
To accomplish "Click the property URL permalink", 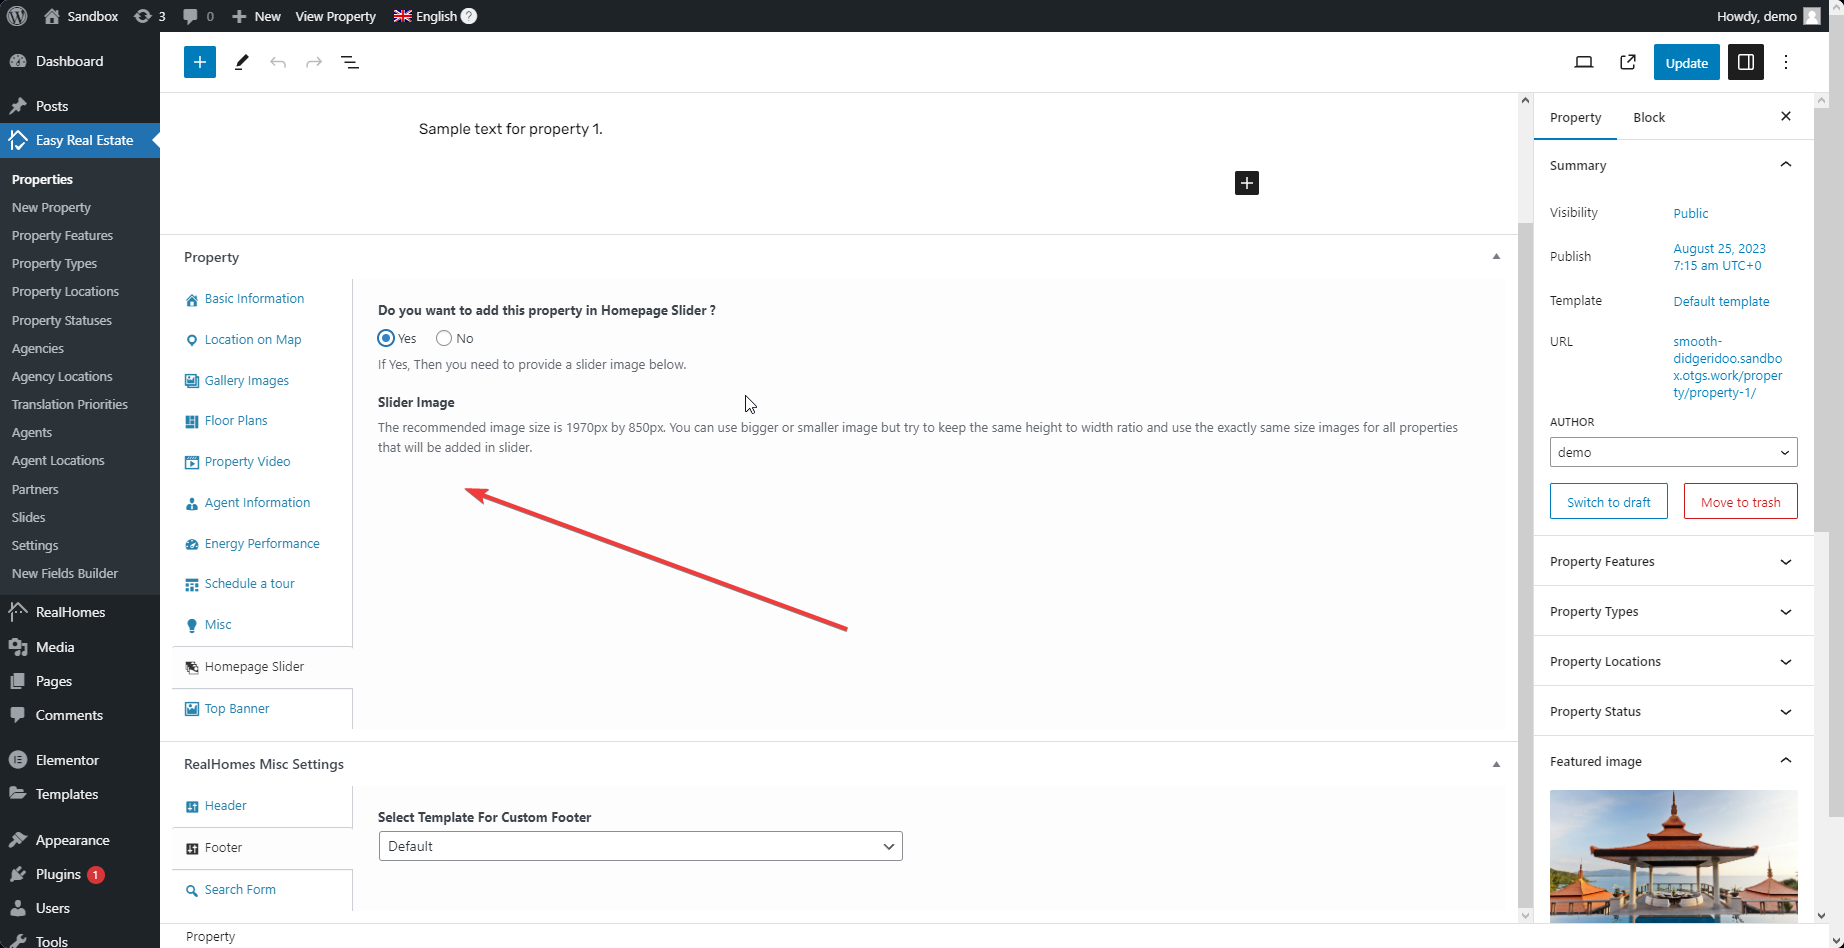I will click(x=1727, y=367).
